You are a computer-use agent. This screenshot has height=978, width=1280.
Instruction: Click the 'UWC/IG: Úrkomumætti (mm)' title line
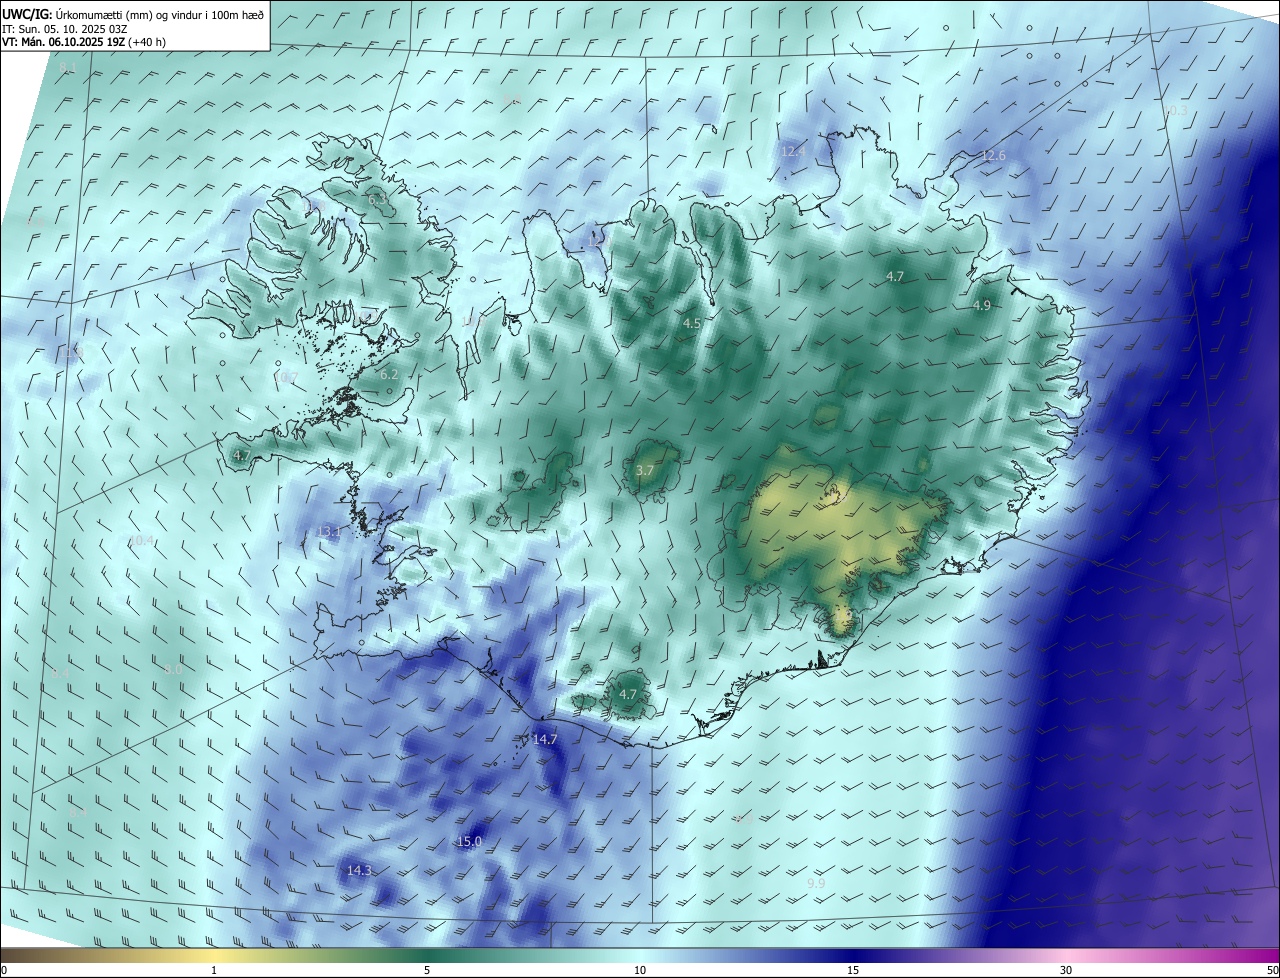(133, 14)
